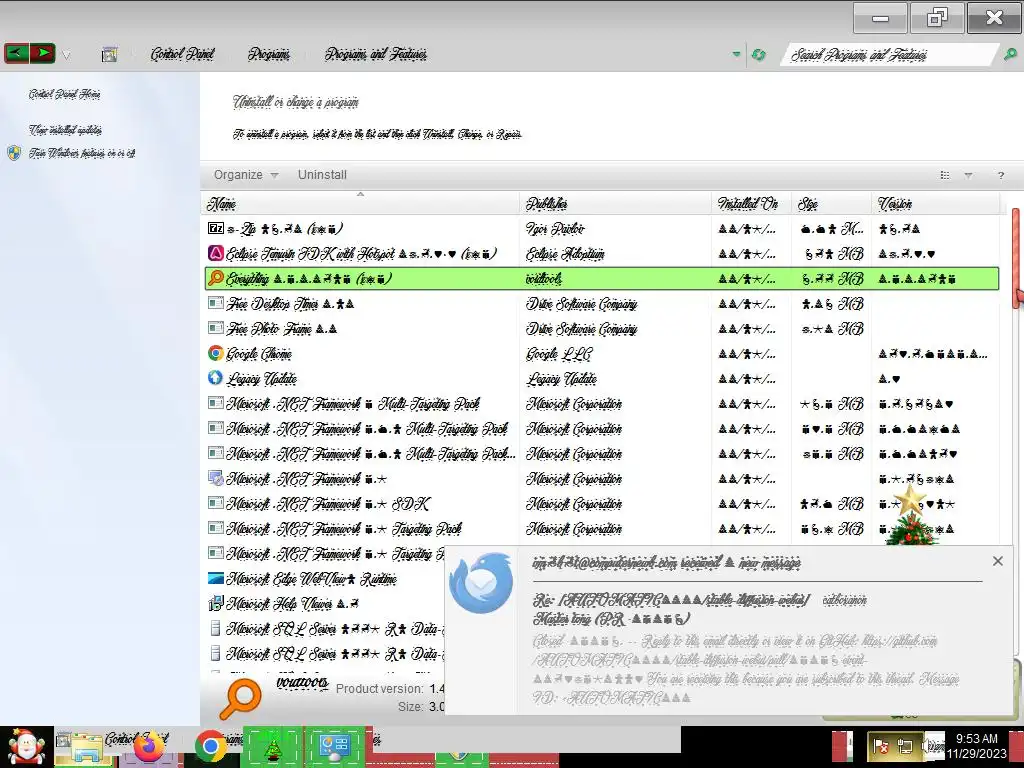Open the recent pages dropdown beside arrows
The height and width of the screenshot is (768, 1024).
point(66,56)
